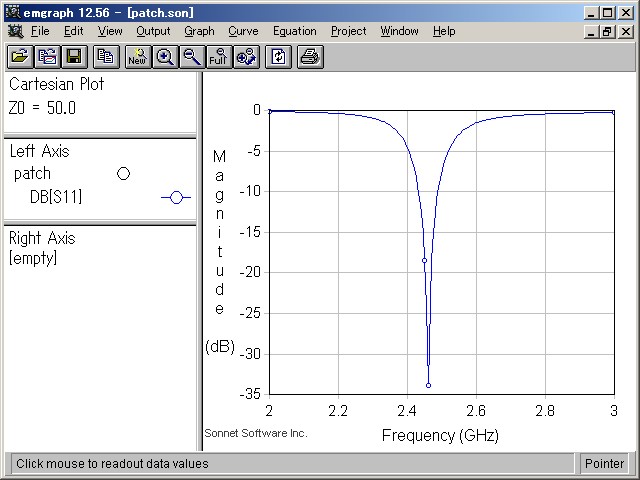The image size is (640, 480).
Task: Click the Save floppy disk icon
Action: pos(74,57)
